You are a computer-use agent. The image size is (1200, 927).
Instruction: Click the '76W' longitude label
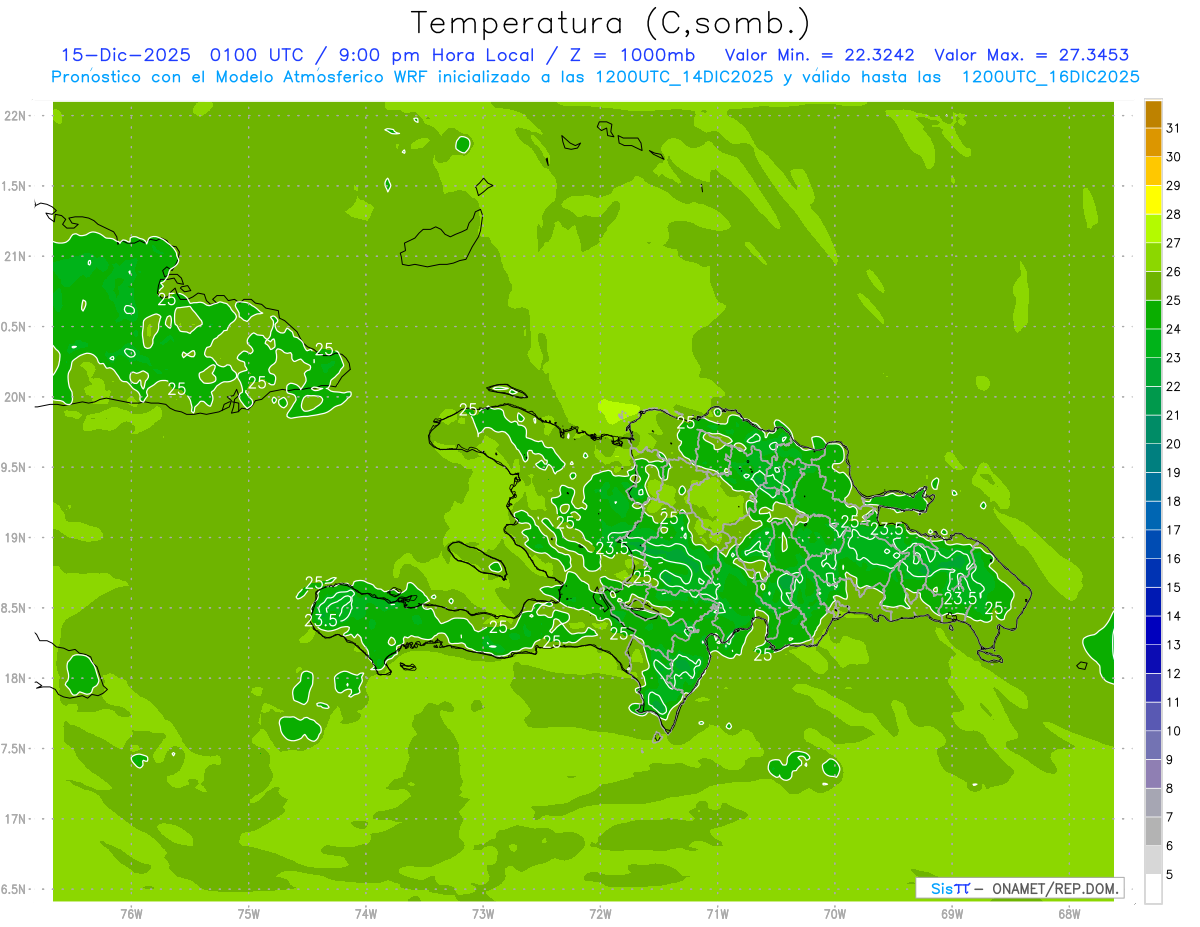(x=131, y=914)
